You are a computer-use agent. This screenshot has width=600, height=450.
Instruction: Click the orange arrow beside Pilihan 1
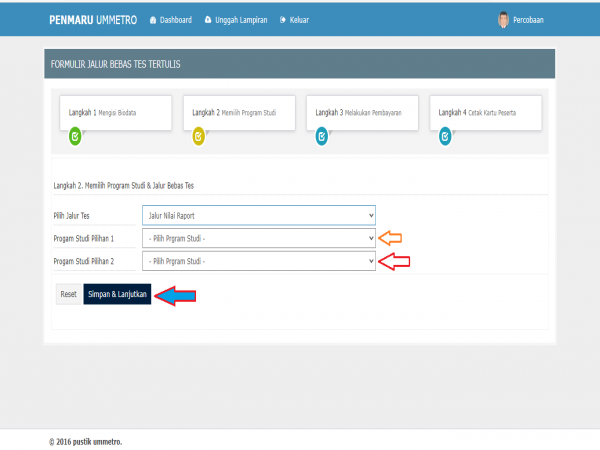(392, 238)
